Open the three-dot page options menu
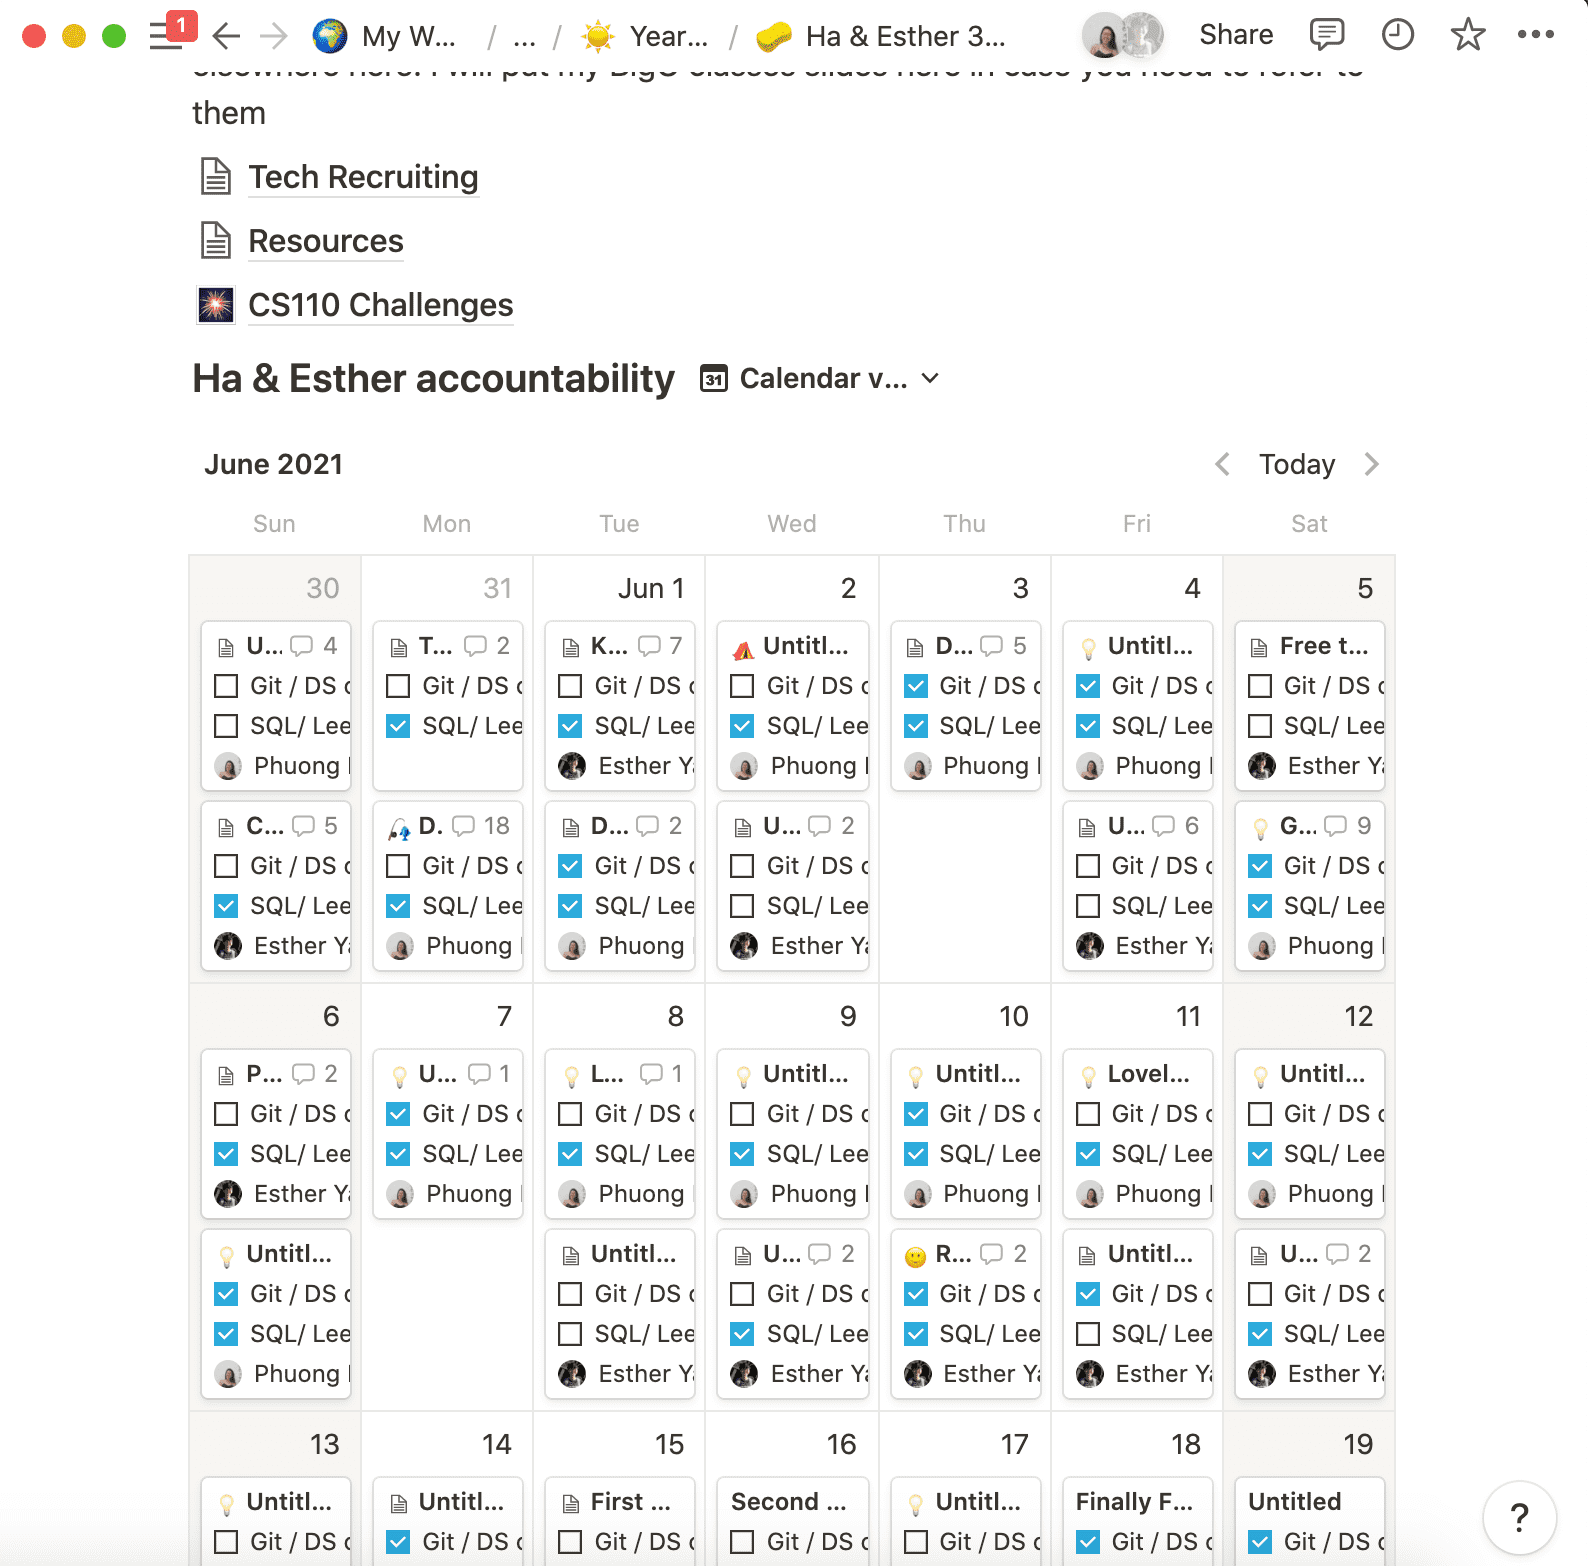 (x=1535, y=35)
